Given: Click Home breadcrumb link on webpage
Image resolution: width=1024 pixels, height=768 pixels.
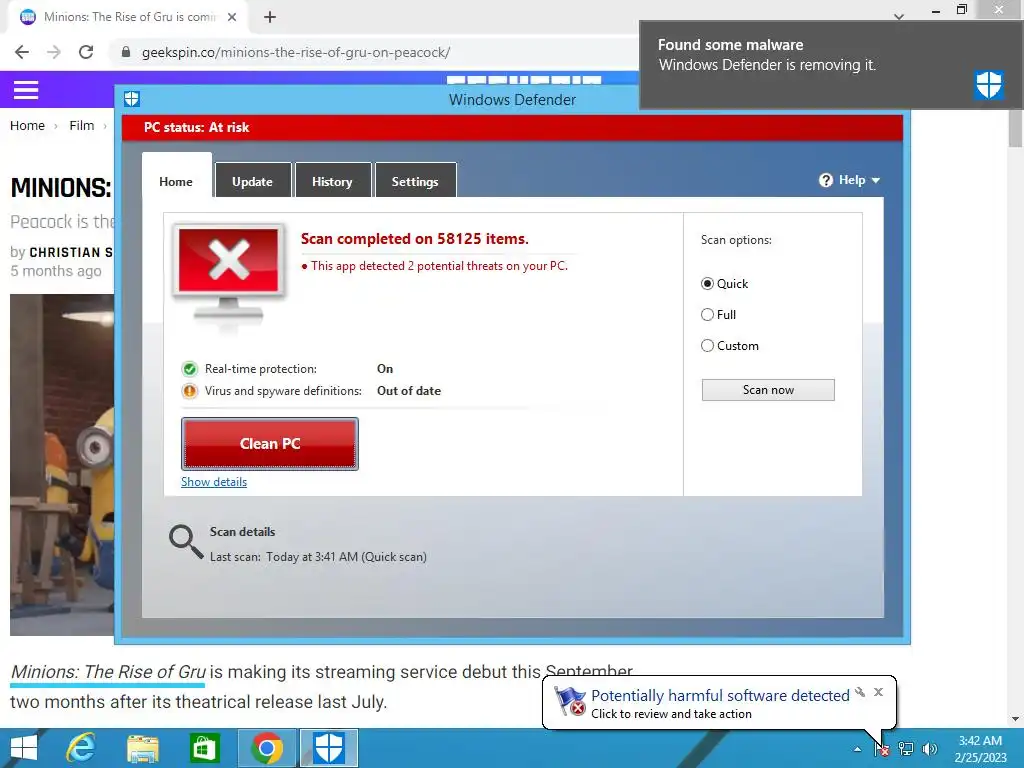Looking at the screenshot, I should click(27, 125).
